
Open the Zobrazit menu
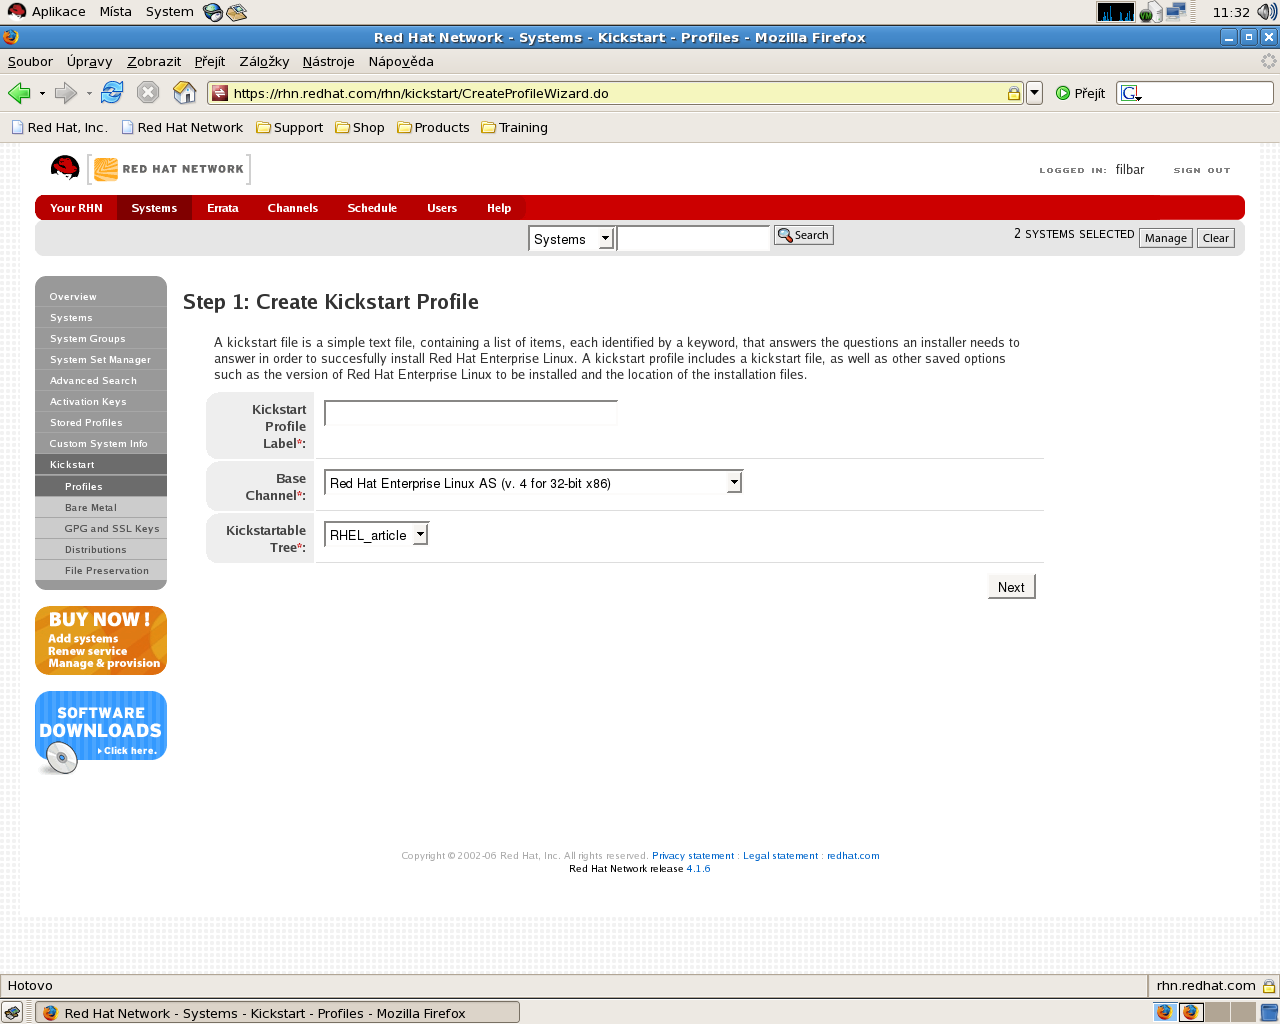[x=154, y=61]
